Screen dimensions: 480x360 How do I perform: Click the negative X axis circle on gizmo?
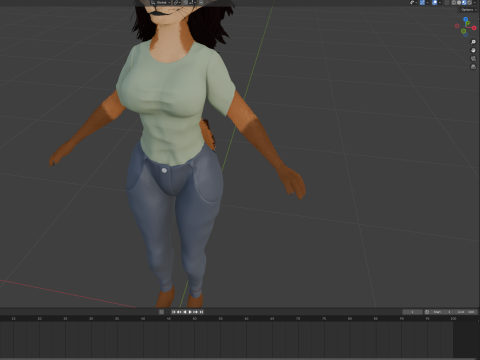pos(457,26)
